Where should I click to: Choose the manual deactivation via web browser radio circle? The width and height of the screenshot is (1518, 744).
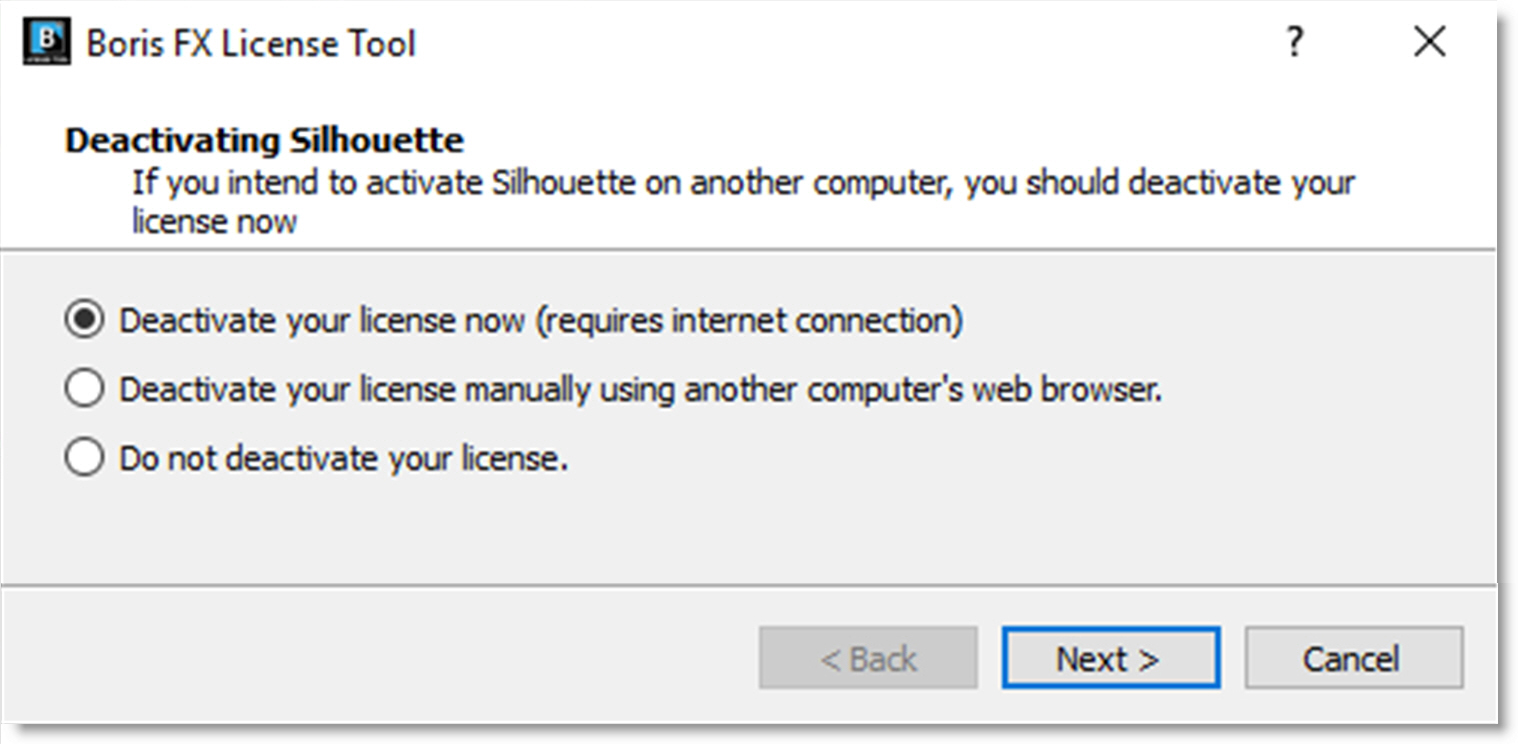pyautogui.click(x=84, y=389)
